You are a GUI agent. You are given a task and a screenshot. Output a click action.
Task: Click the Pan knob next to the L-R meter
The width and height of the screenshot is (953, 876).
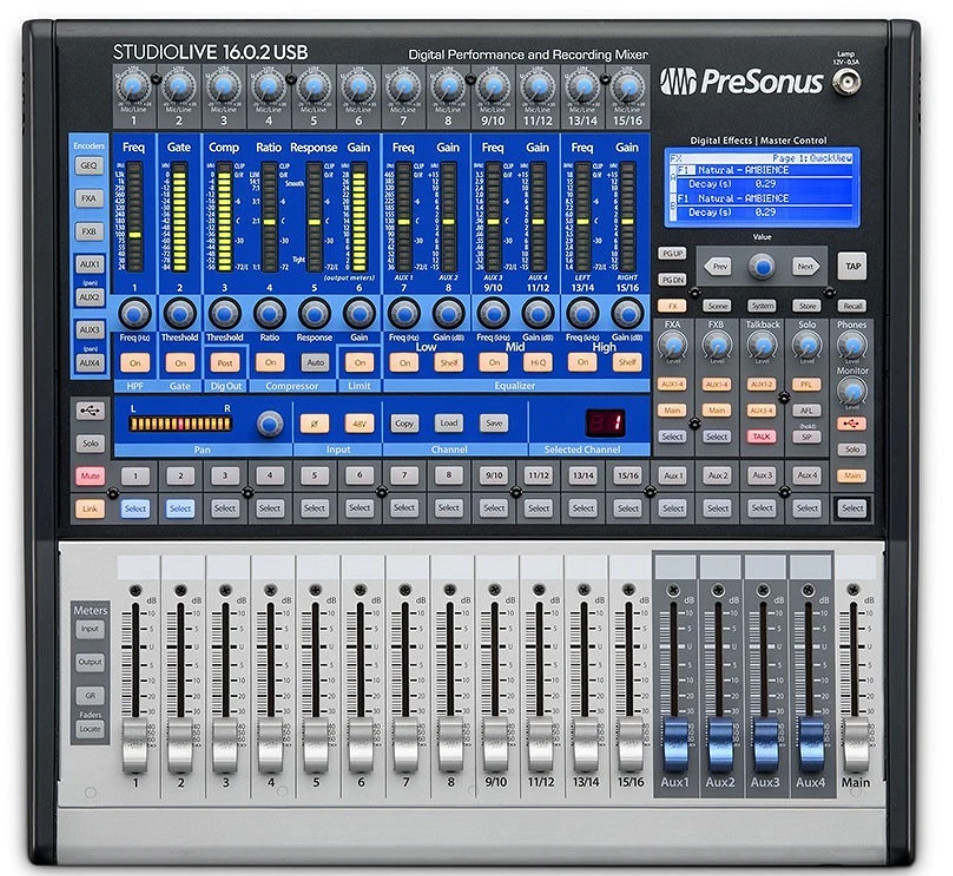(270, 423)
